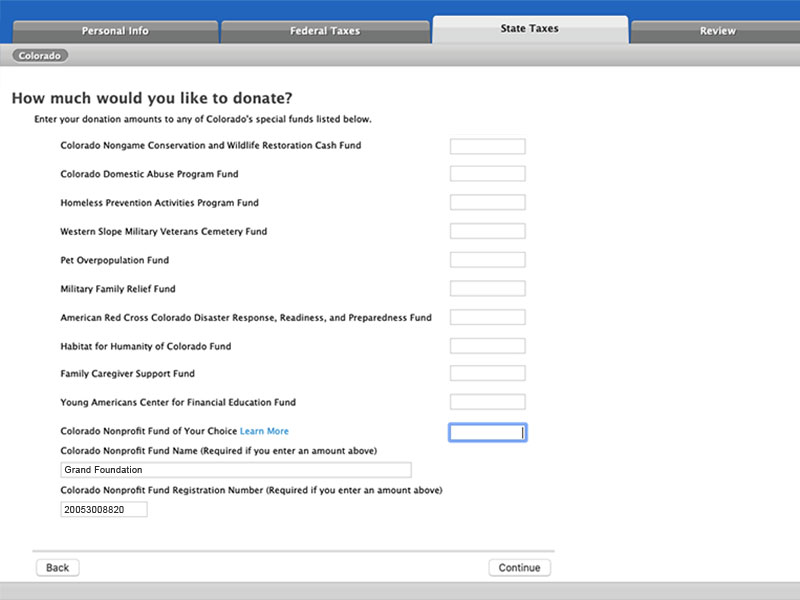Viewport: 800px width, 600px height.
Task: Select the American Red Cross donation amount field
Action: (487, 318)
